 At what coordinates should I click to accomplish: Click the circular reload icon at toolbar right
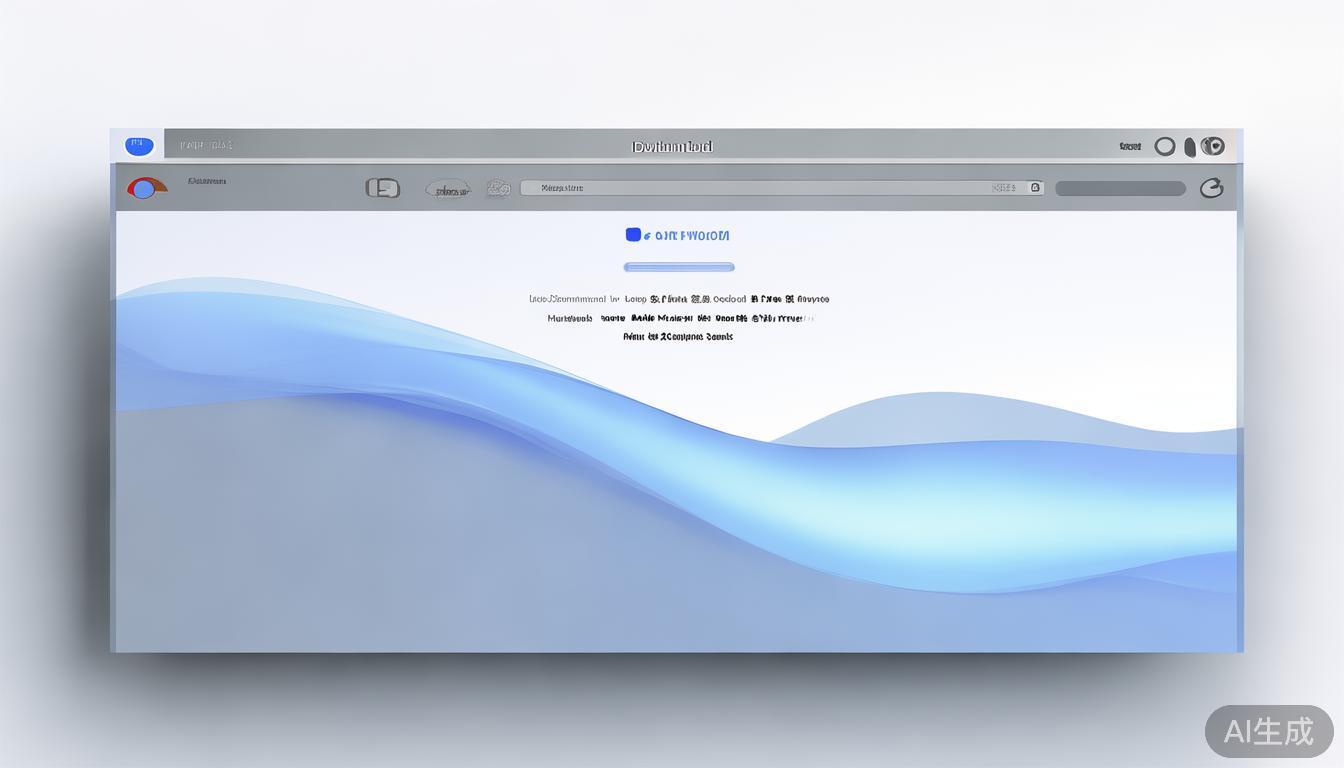pyautogui.click(x=1211, y=188)
